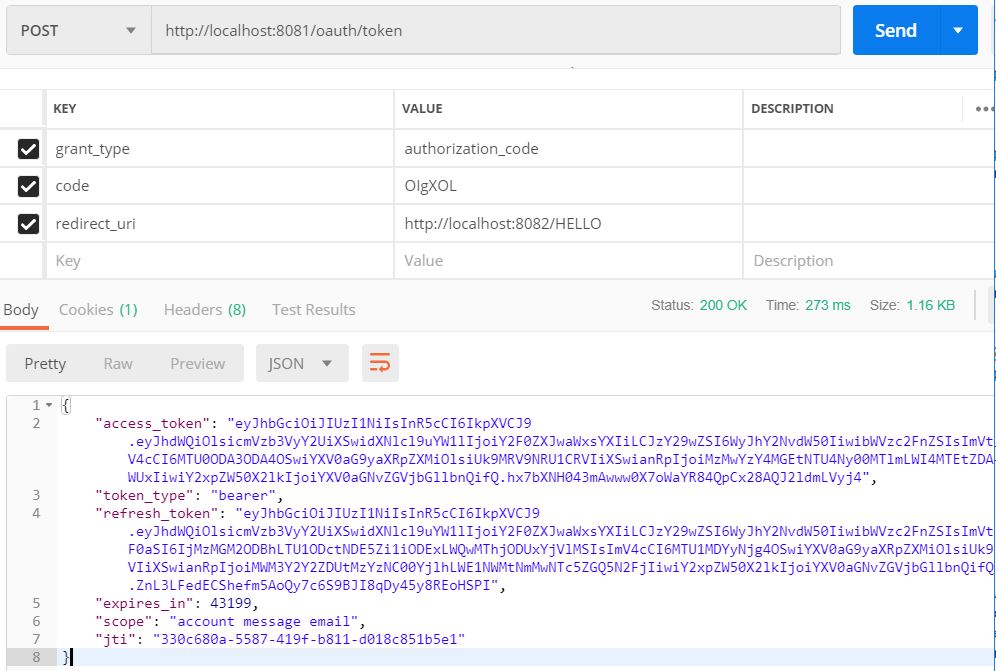This screenshot has width=996, height=671.
Task: Switch to the Preview response view
Action: (197, 364)
